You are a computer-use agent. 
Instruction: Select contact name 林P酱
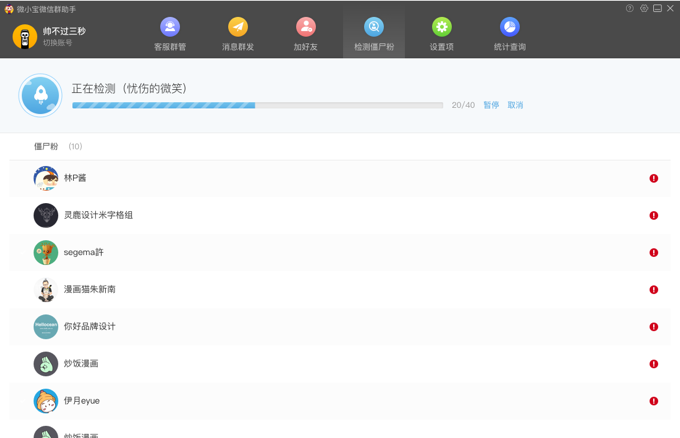(75, 178)
